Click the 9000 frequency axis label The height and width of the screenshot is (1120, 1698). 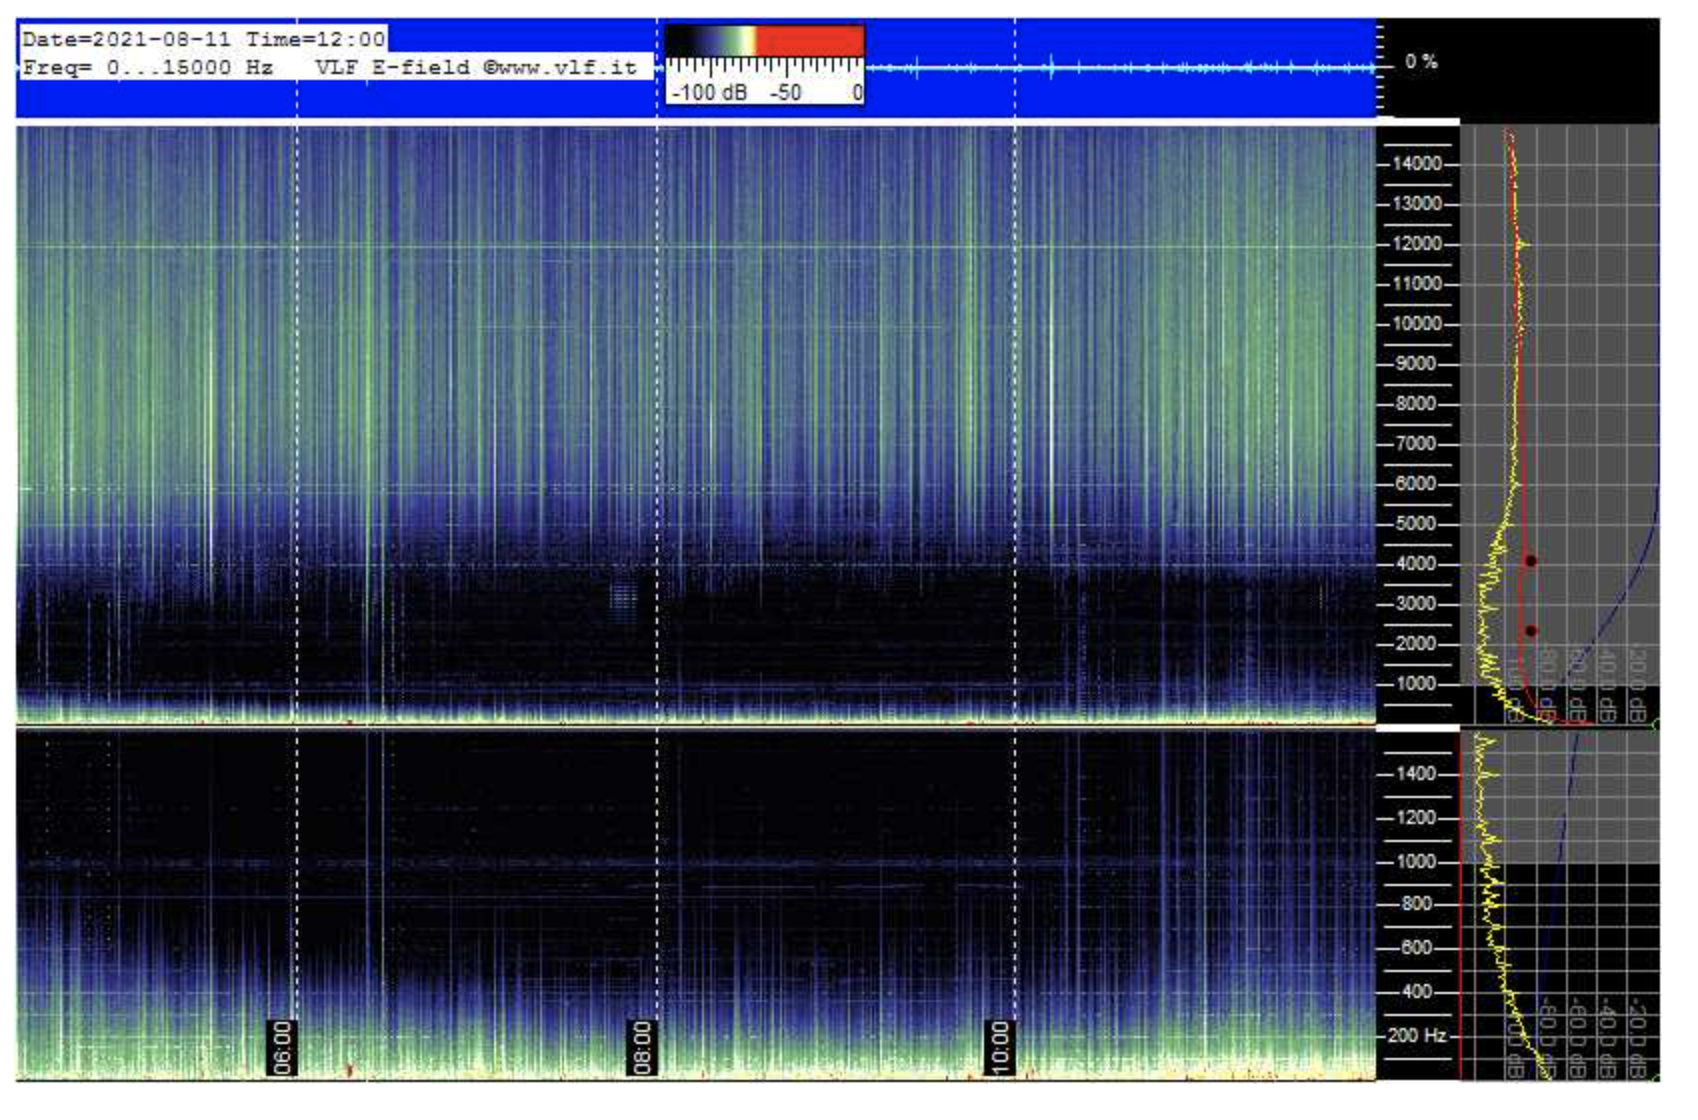coord(1417,363)
